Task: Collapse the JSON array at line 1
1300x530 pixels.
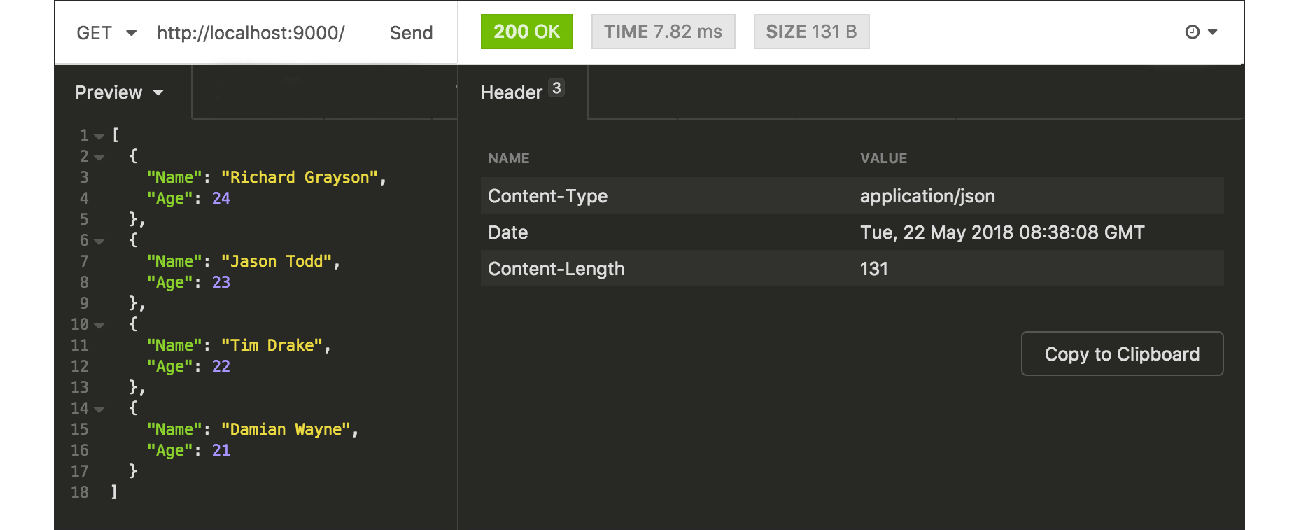Action: (x=99, y=136)
